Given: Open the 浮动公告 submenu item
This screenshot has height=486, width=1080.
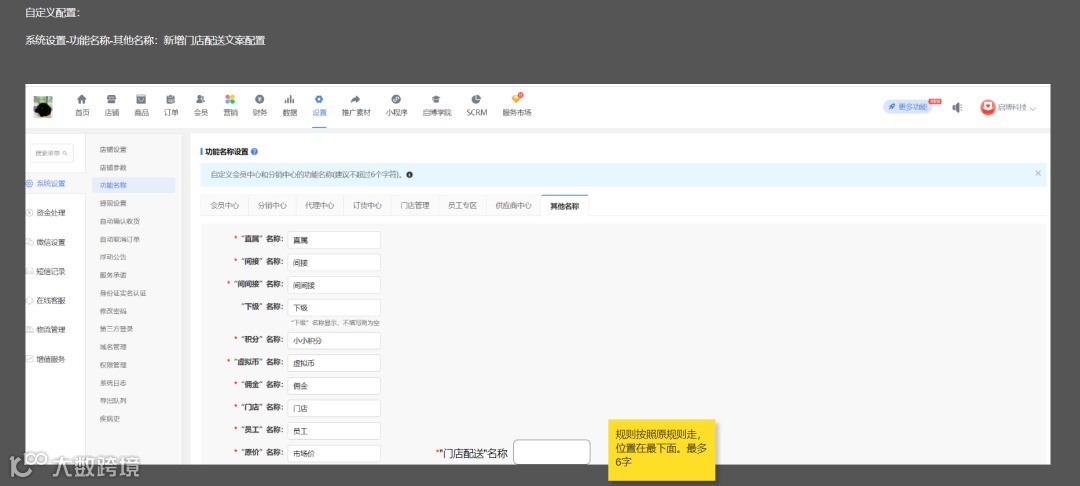Looking at the screenshot, I should pos(113,257).
